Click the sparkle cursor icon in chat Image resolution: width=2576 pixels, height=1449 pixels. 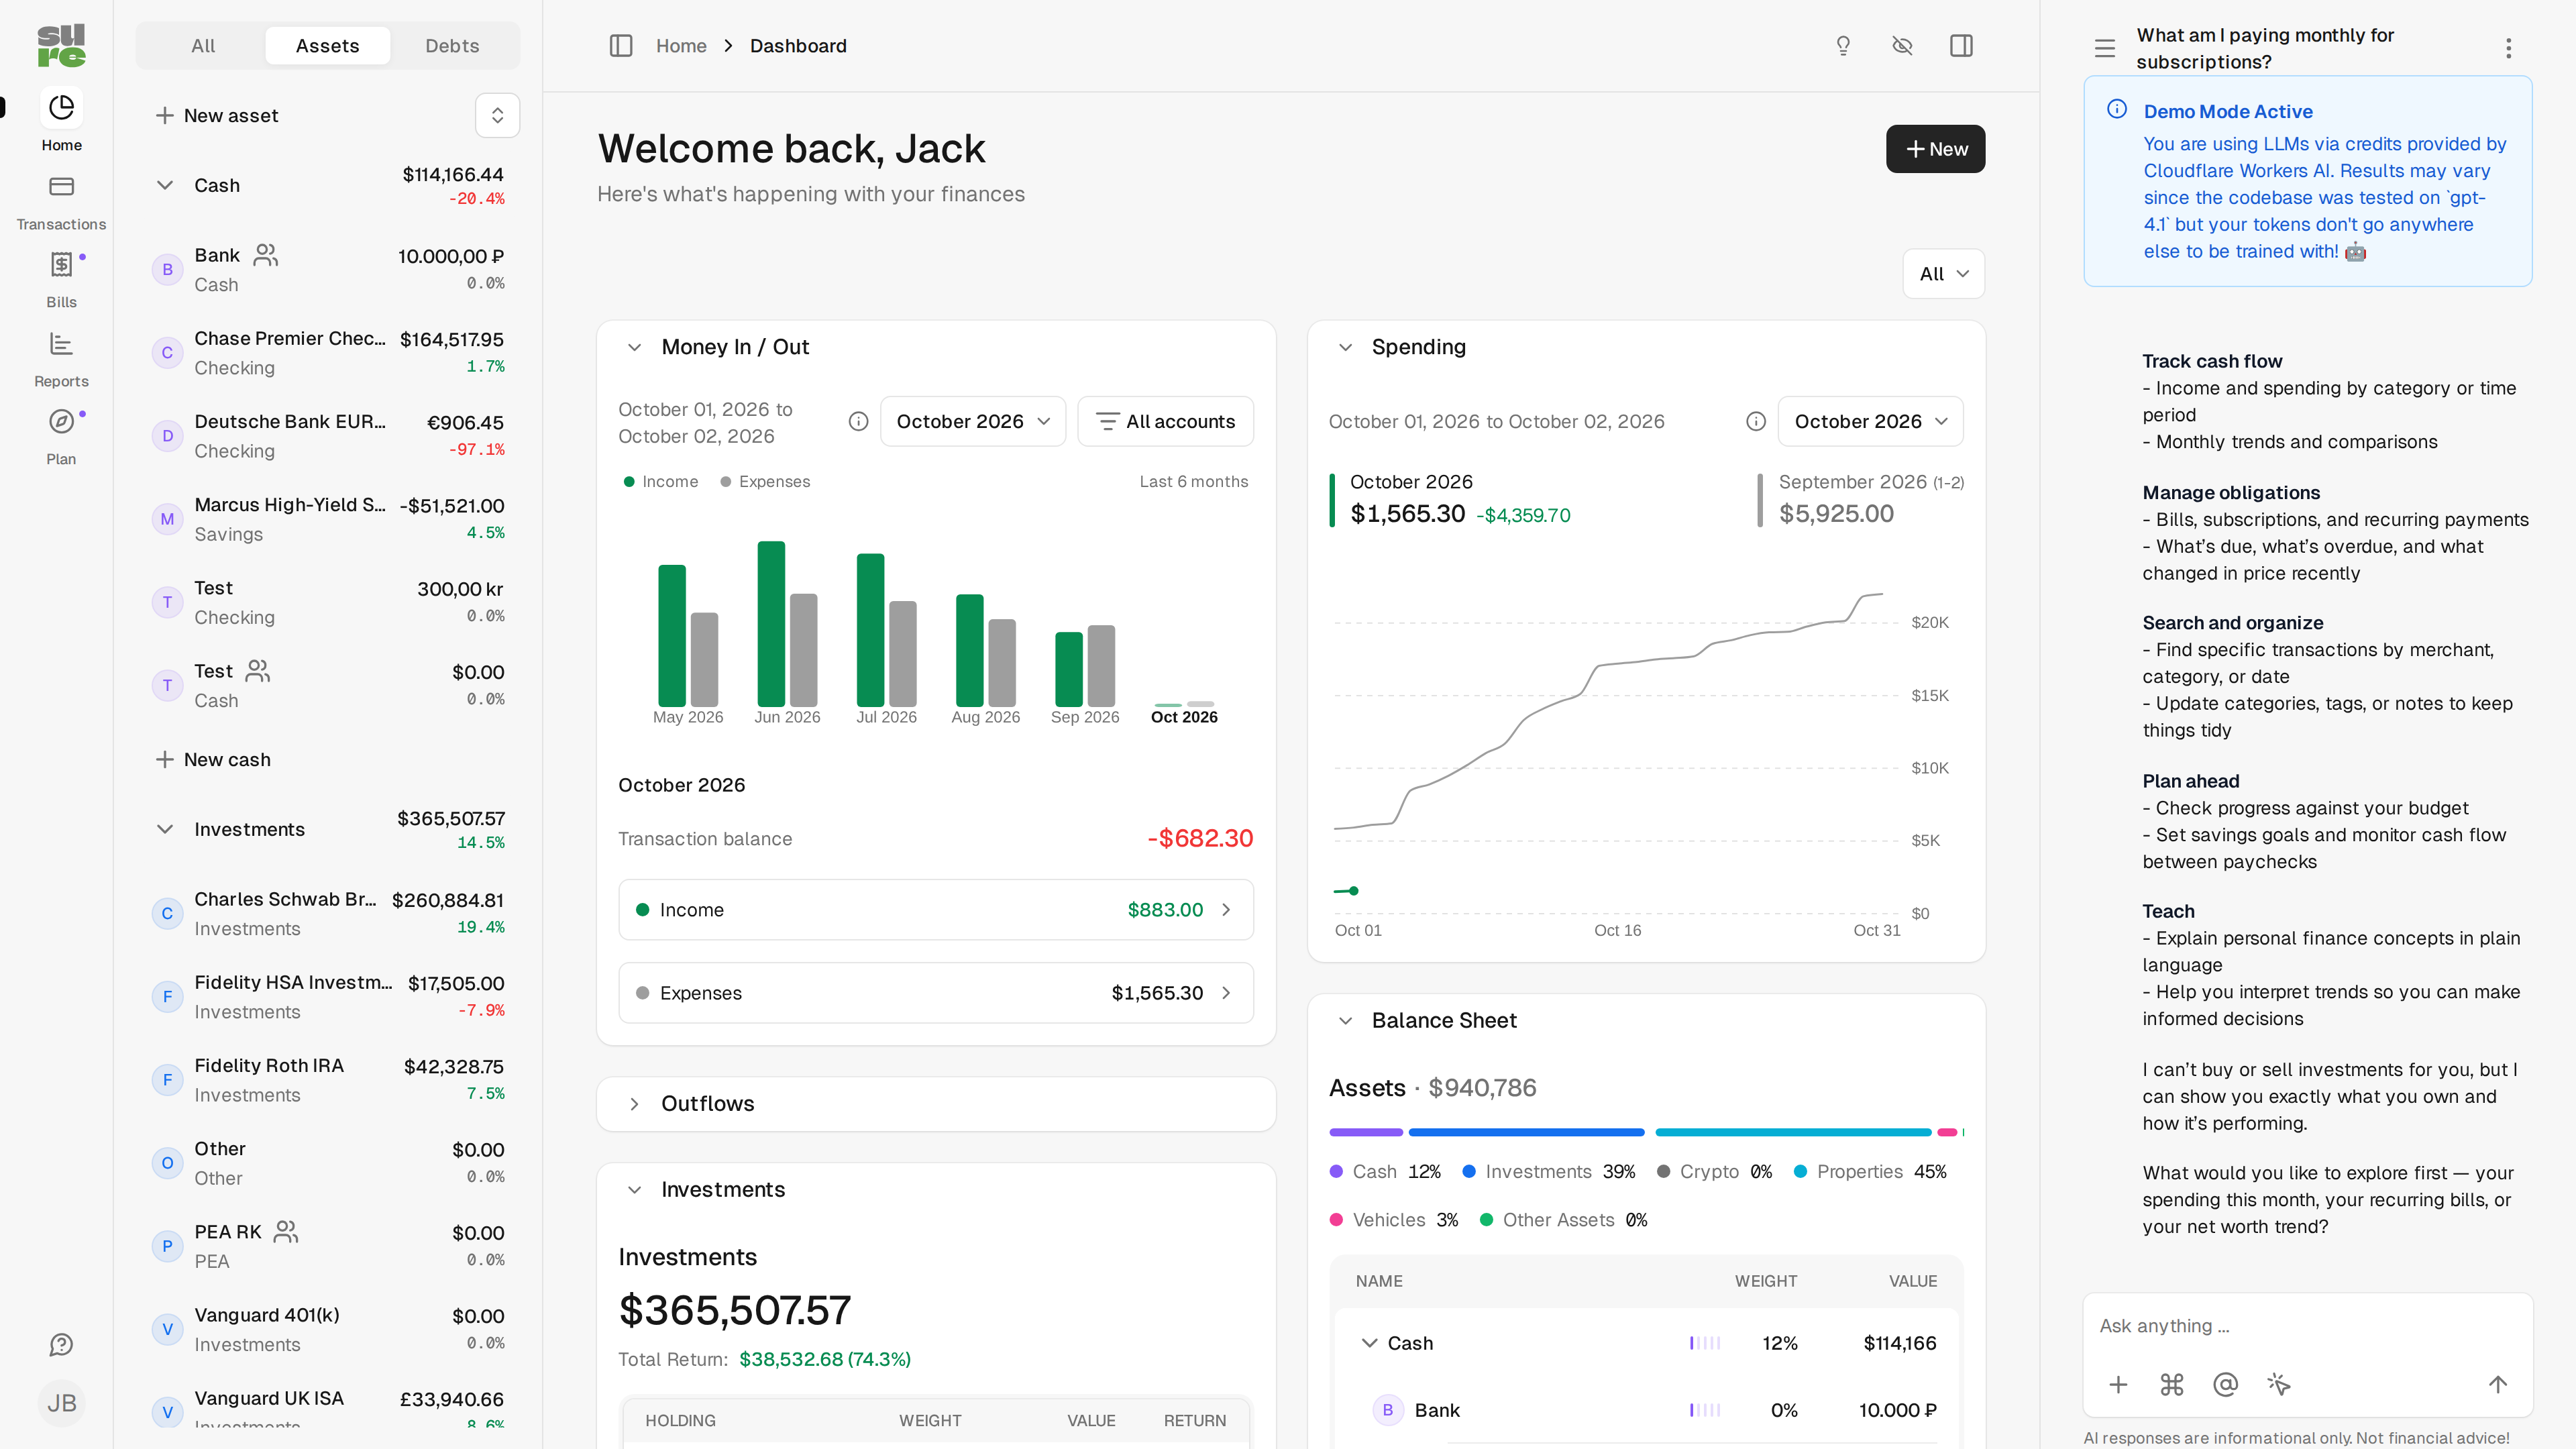click(x=2278, y=1384)
